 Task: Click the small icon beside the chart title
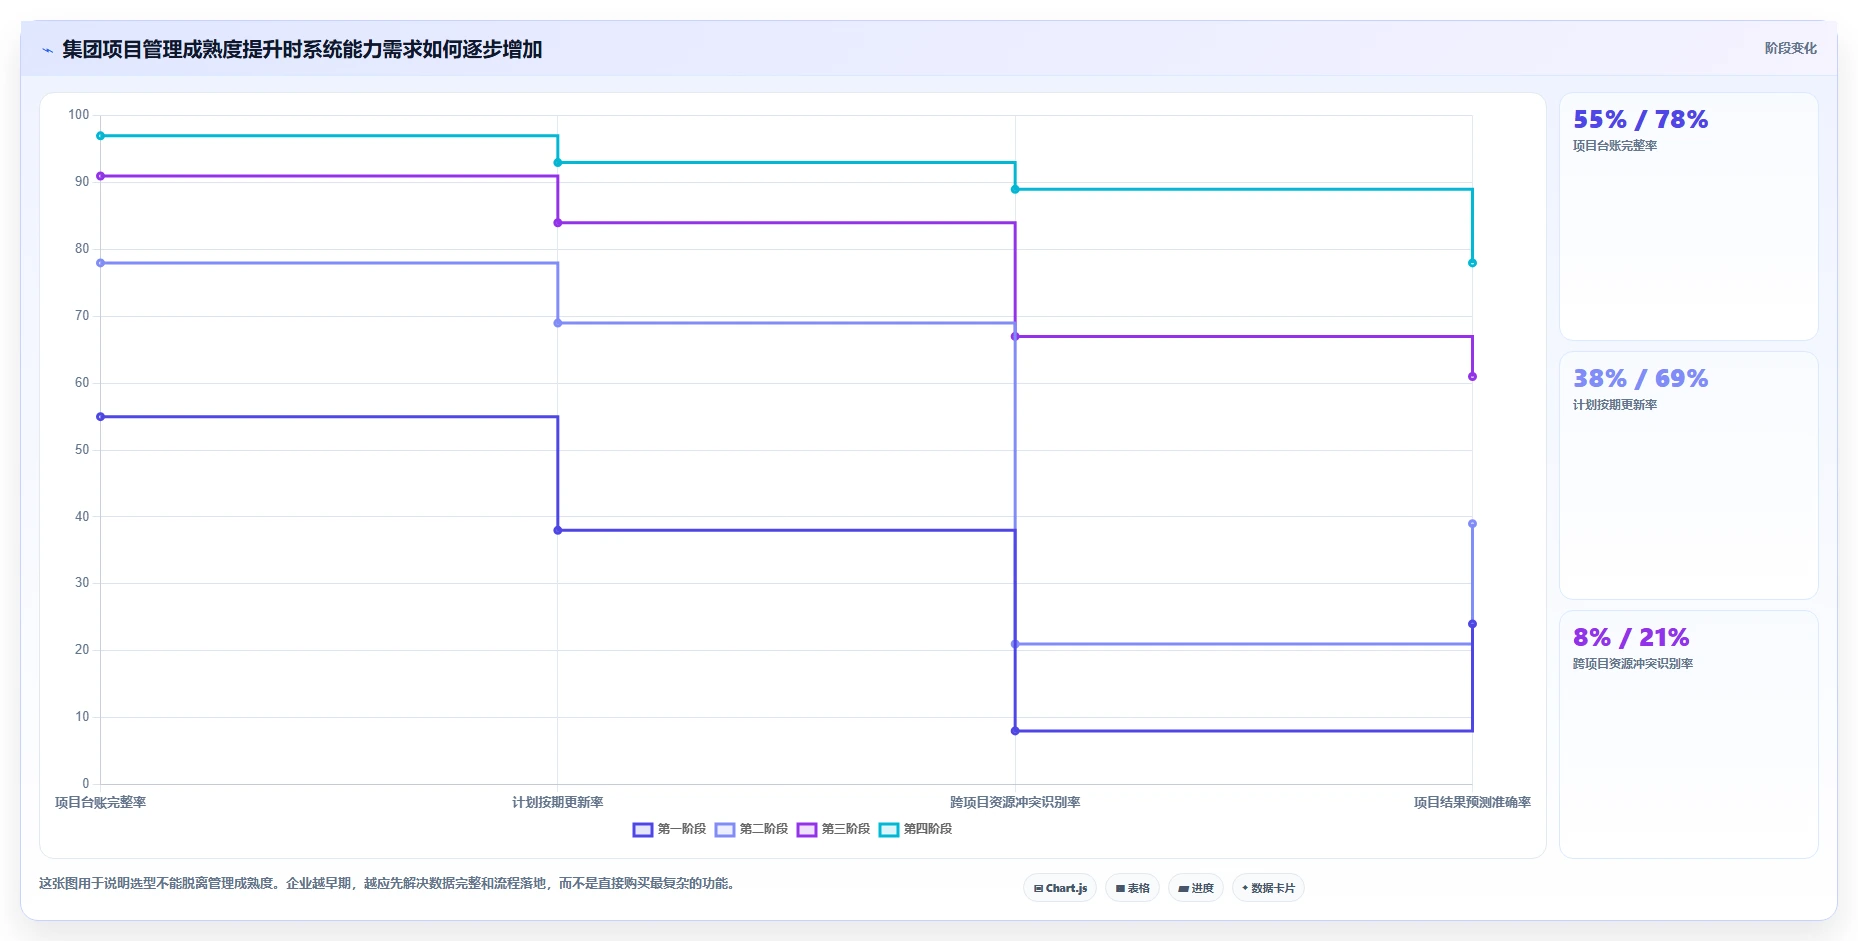[47, 50]
